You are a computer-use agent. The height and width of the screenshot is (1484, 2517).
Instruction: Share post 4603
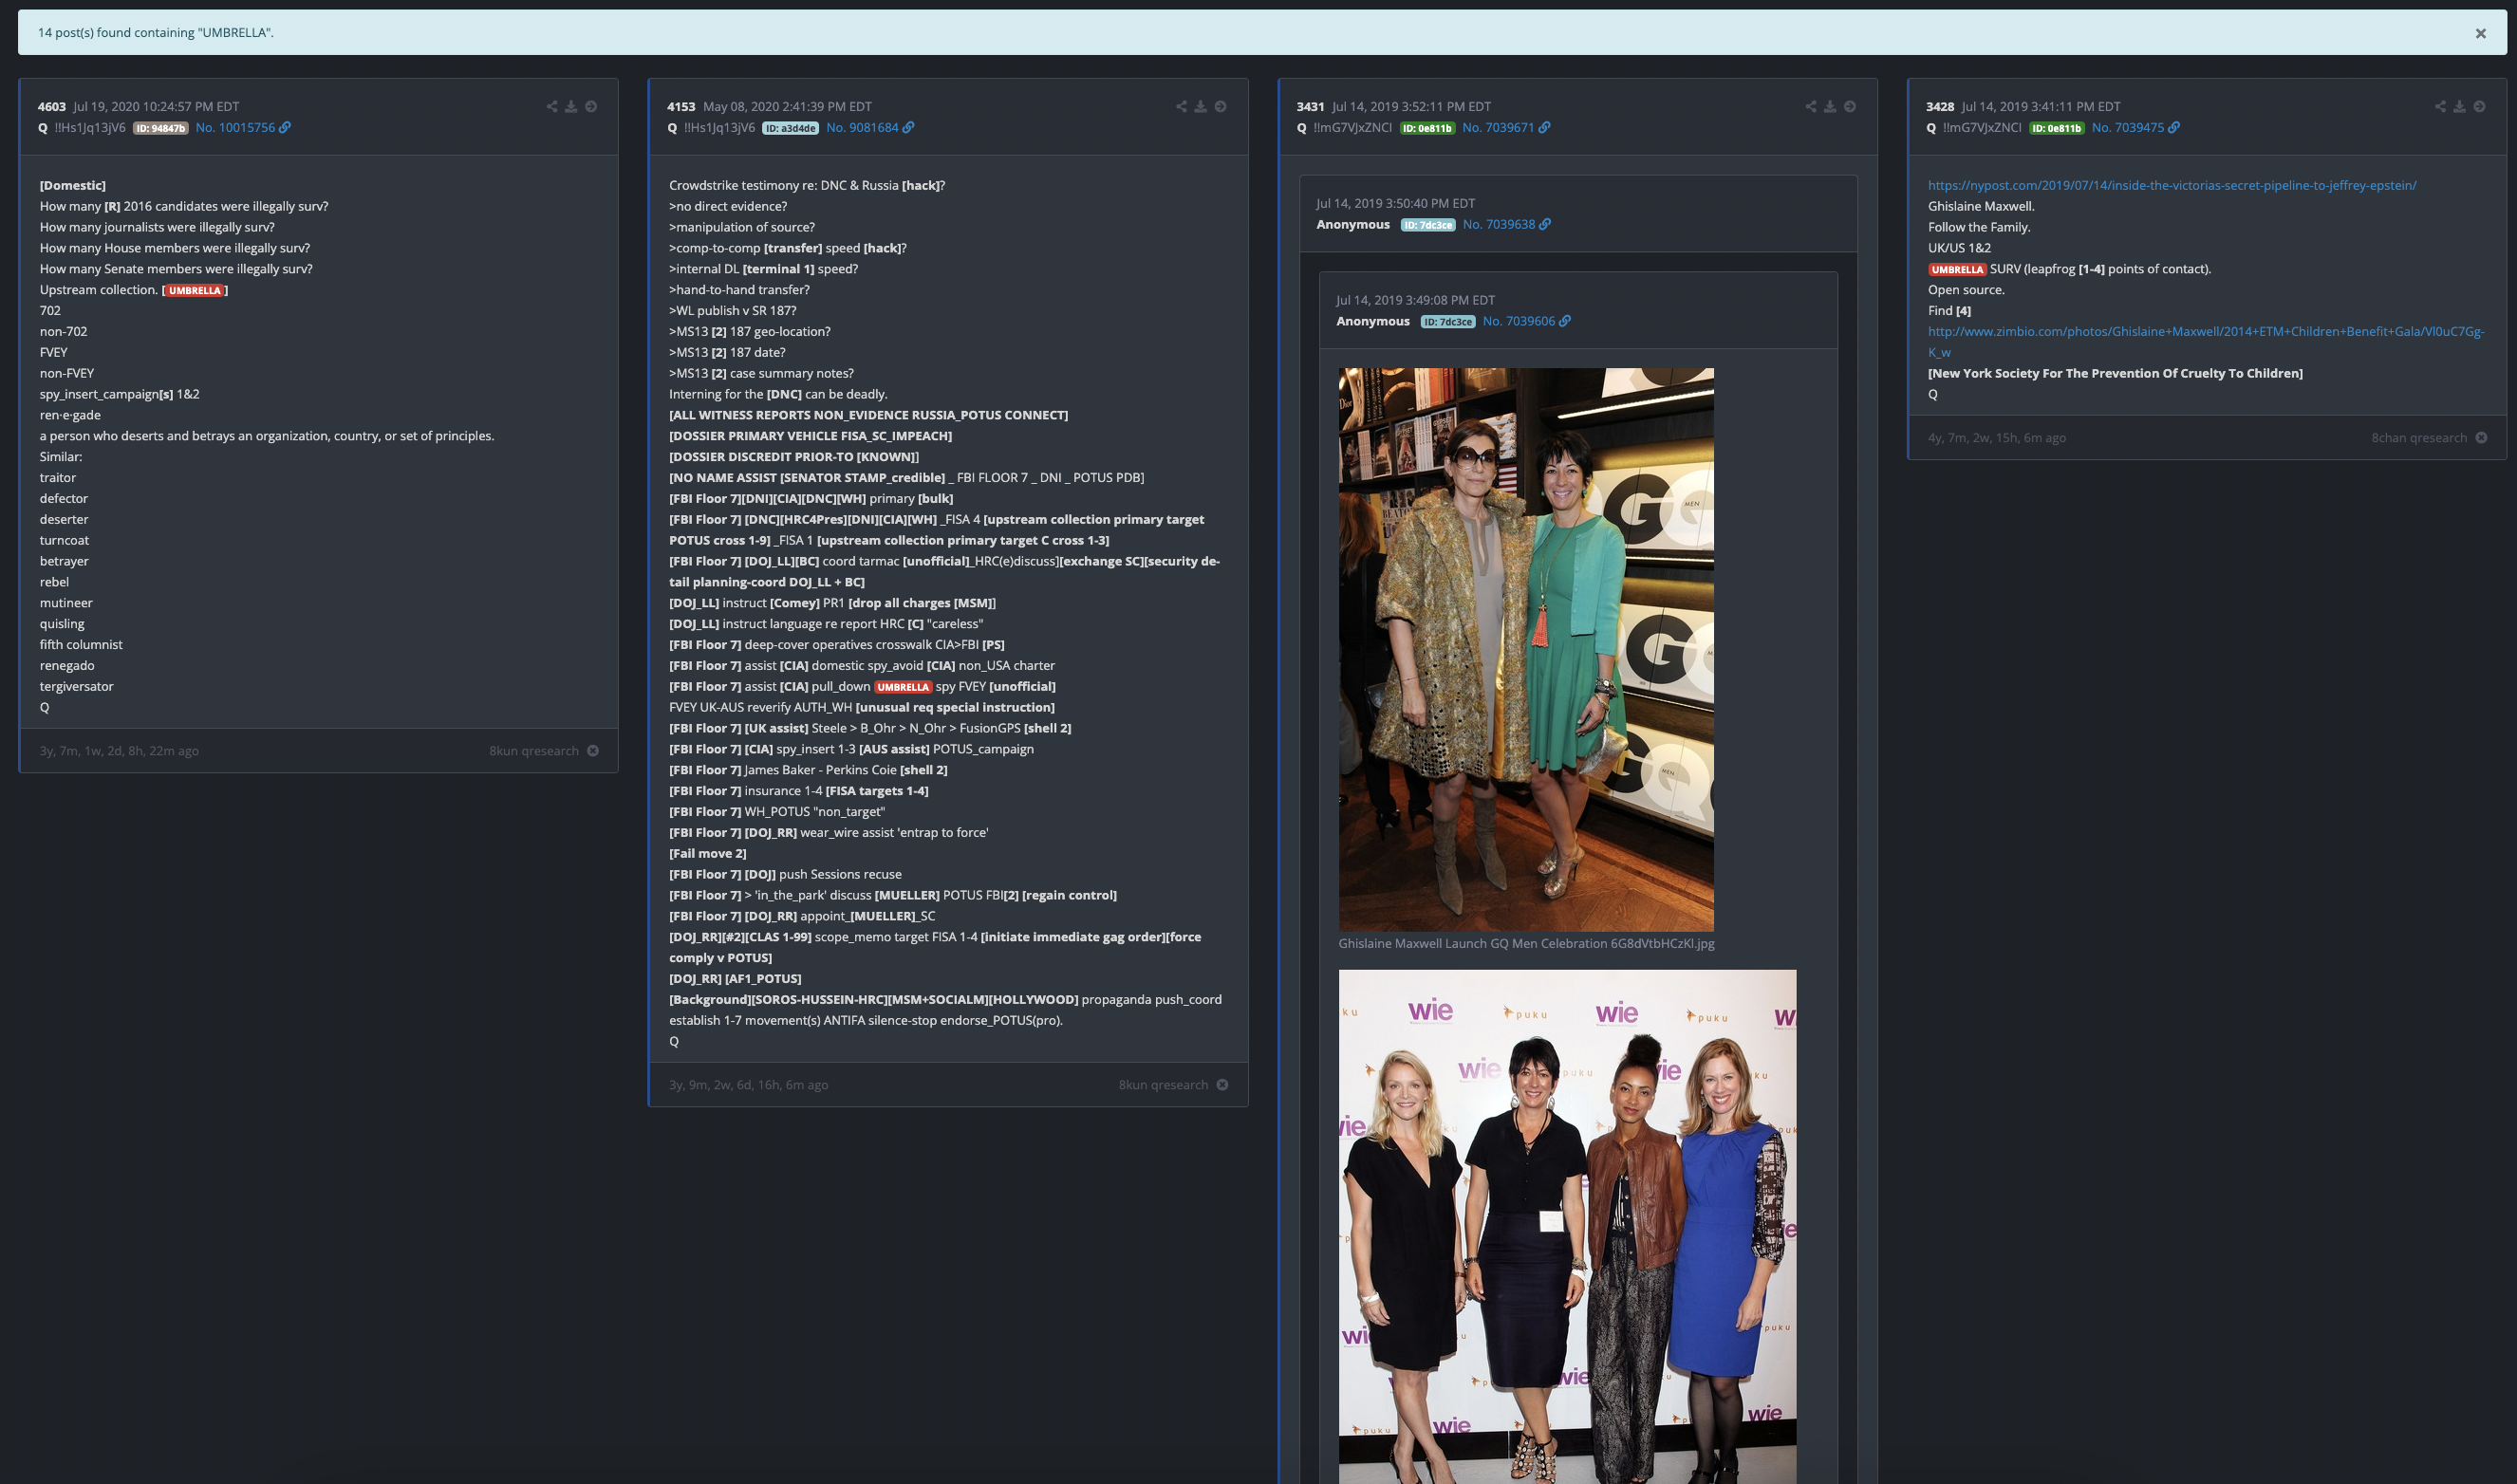point(552,106)
